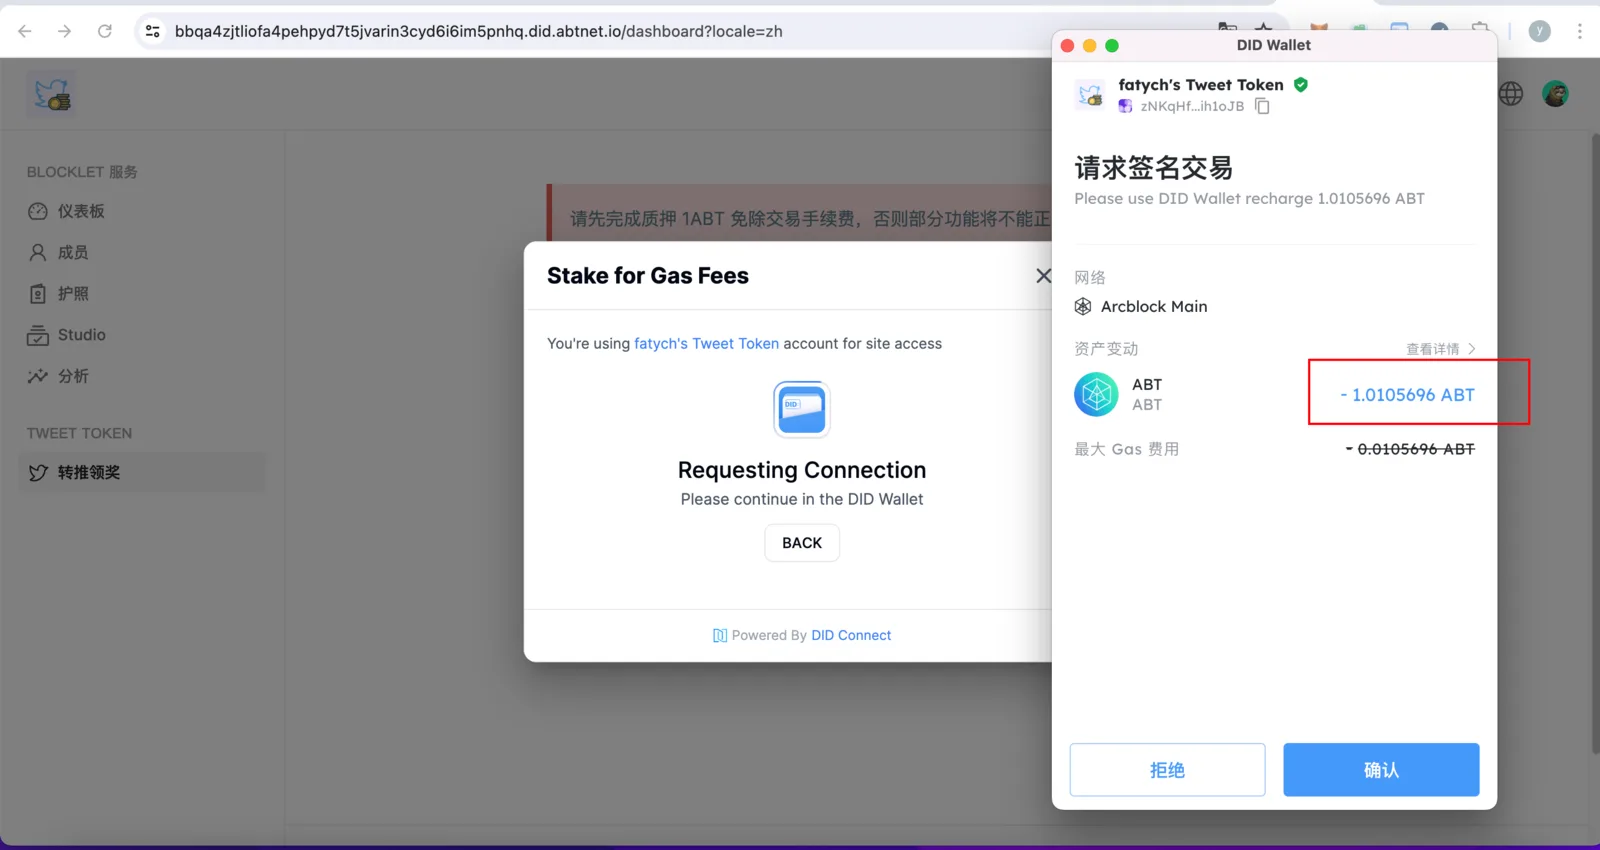
Task: Reject the transaction with 拒绝
Action: pos(1167,770)
